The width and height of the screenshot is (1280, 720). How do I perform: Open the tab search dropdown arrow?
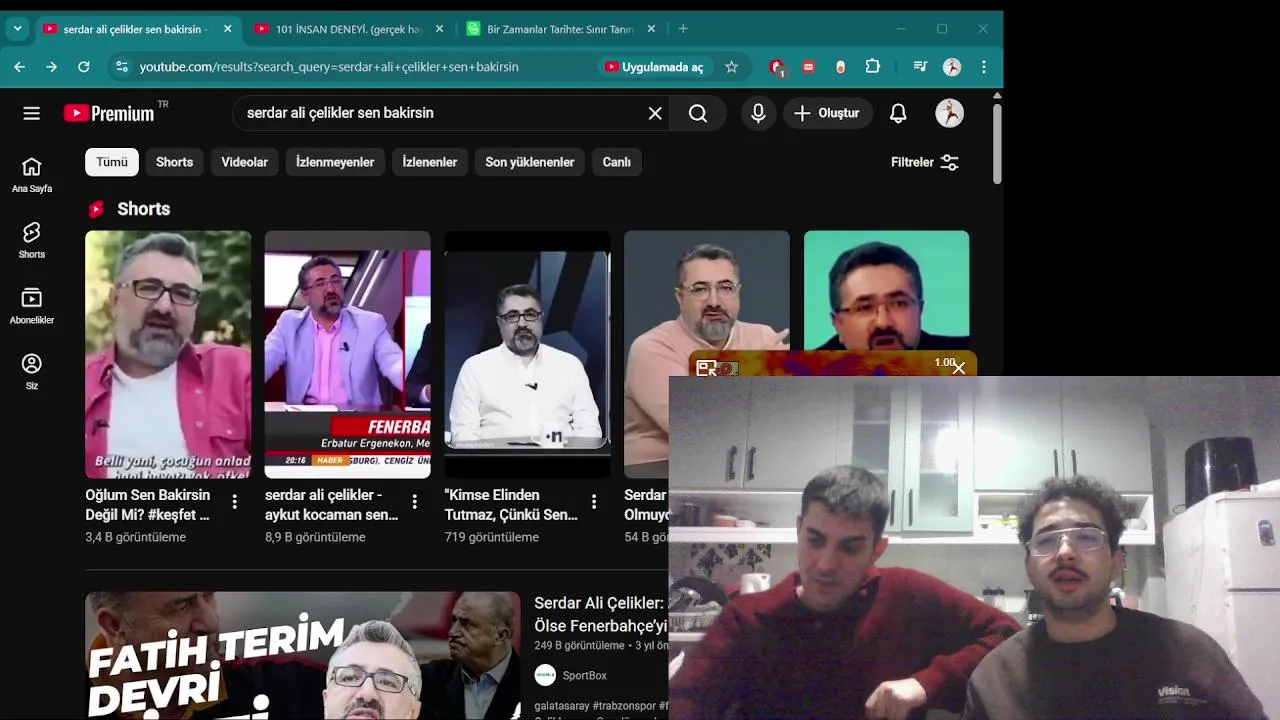(x=17, y=29)
